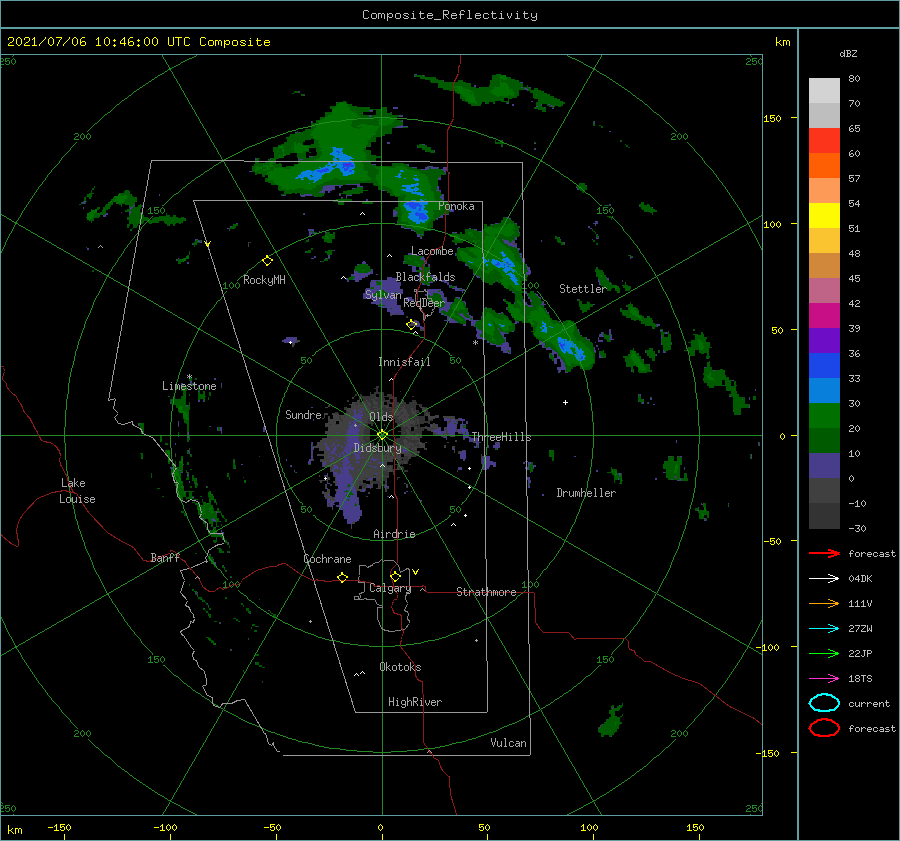The height and width of the screenshot is (841, 900).
Task: Click the 18TS legend text
Action: tap(860, 679)
